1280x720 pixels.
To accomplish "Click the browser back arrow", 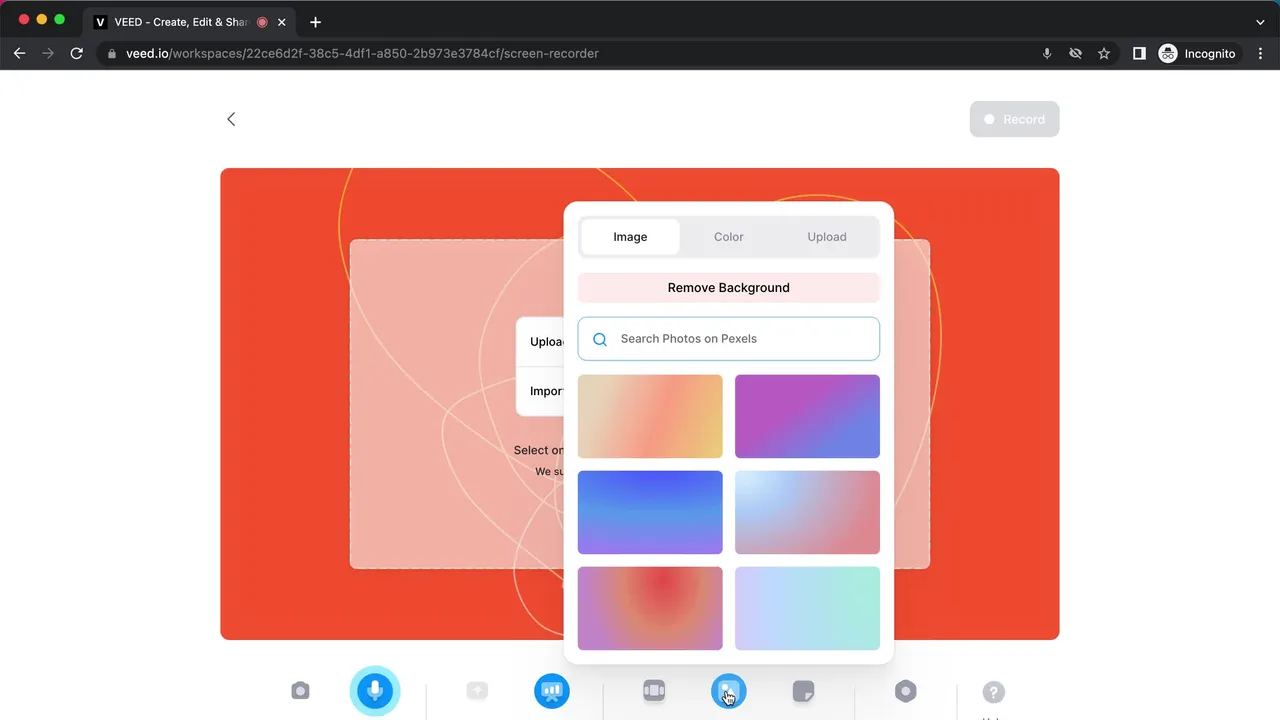I will 19,54.
